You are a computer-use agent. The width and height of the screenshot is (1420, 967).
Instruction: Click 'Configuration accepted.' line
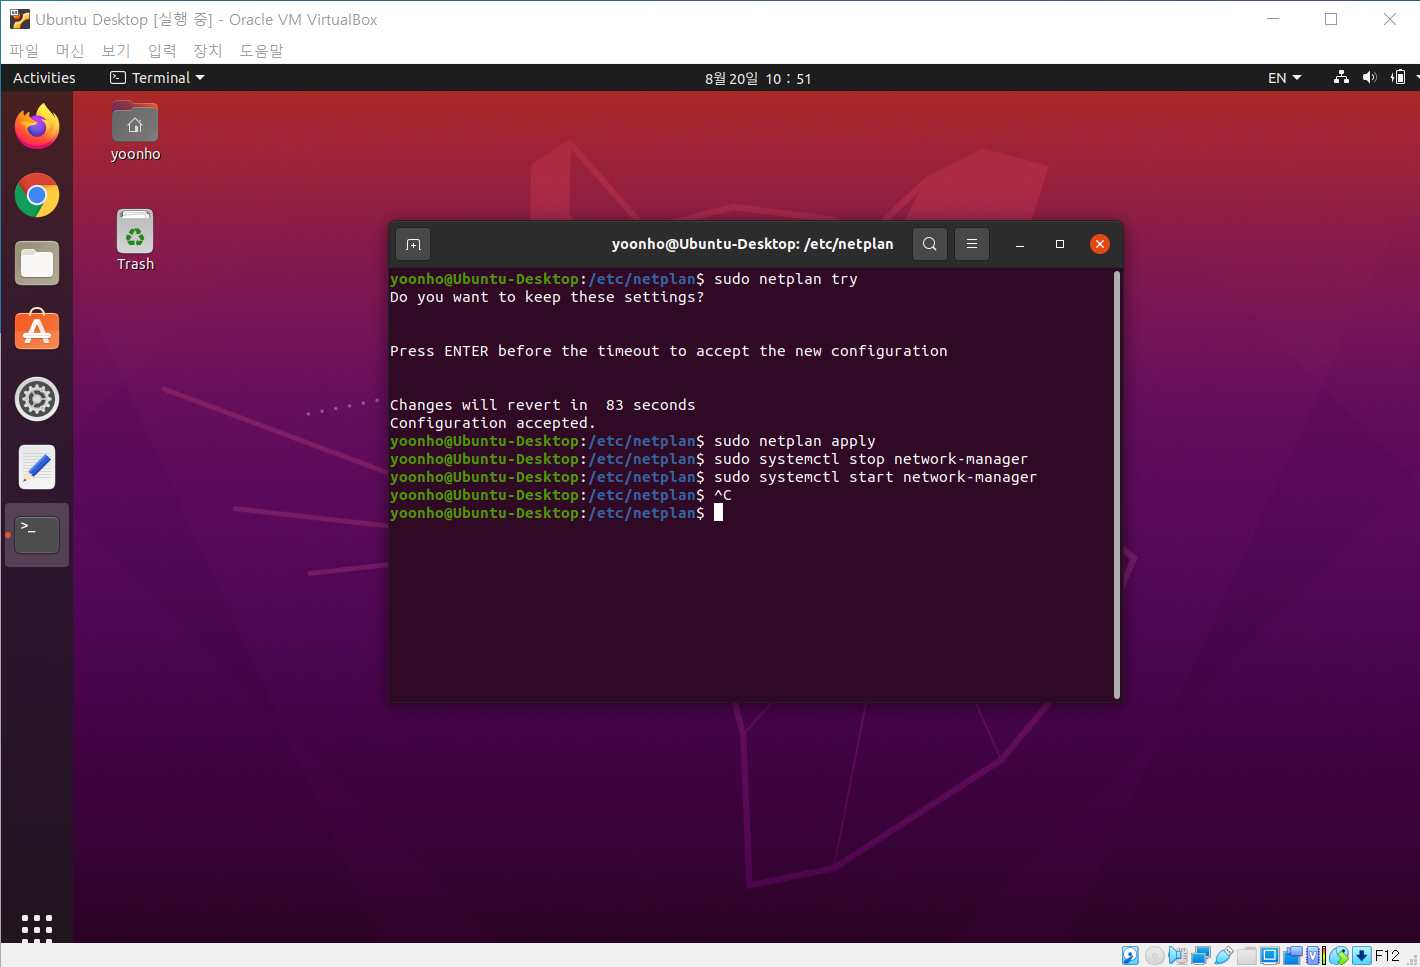point(493,423)
